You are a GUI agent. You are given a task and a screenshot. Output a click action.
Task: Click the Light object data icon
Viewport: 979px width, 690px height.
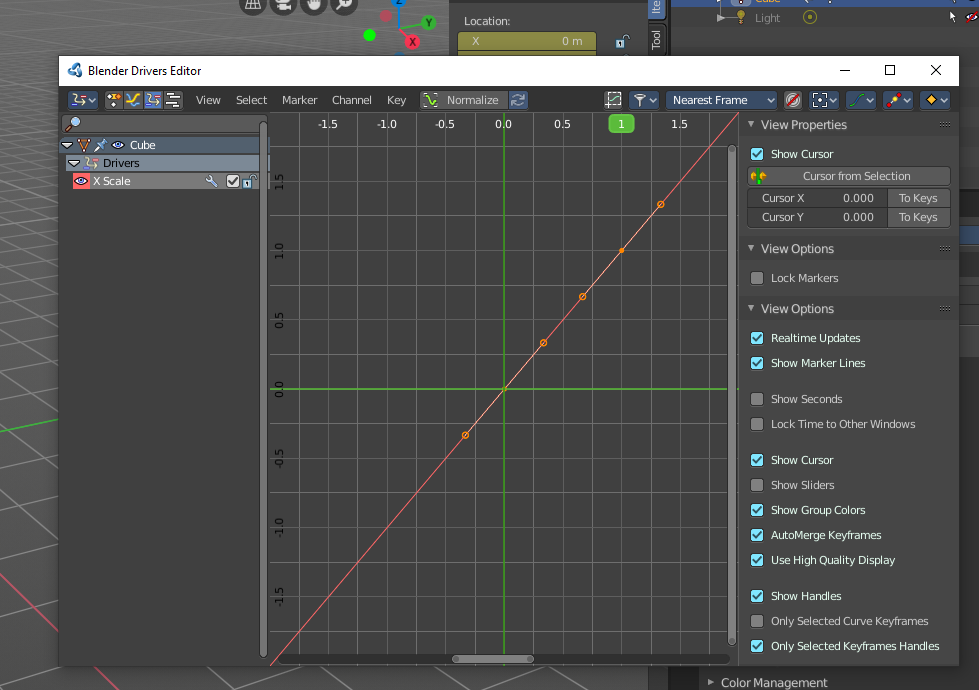[810, 17]
